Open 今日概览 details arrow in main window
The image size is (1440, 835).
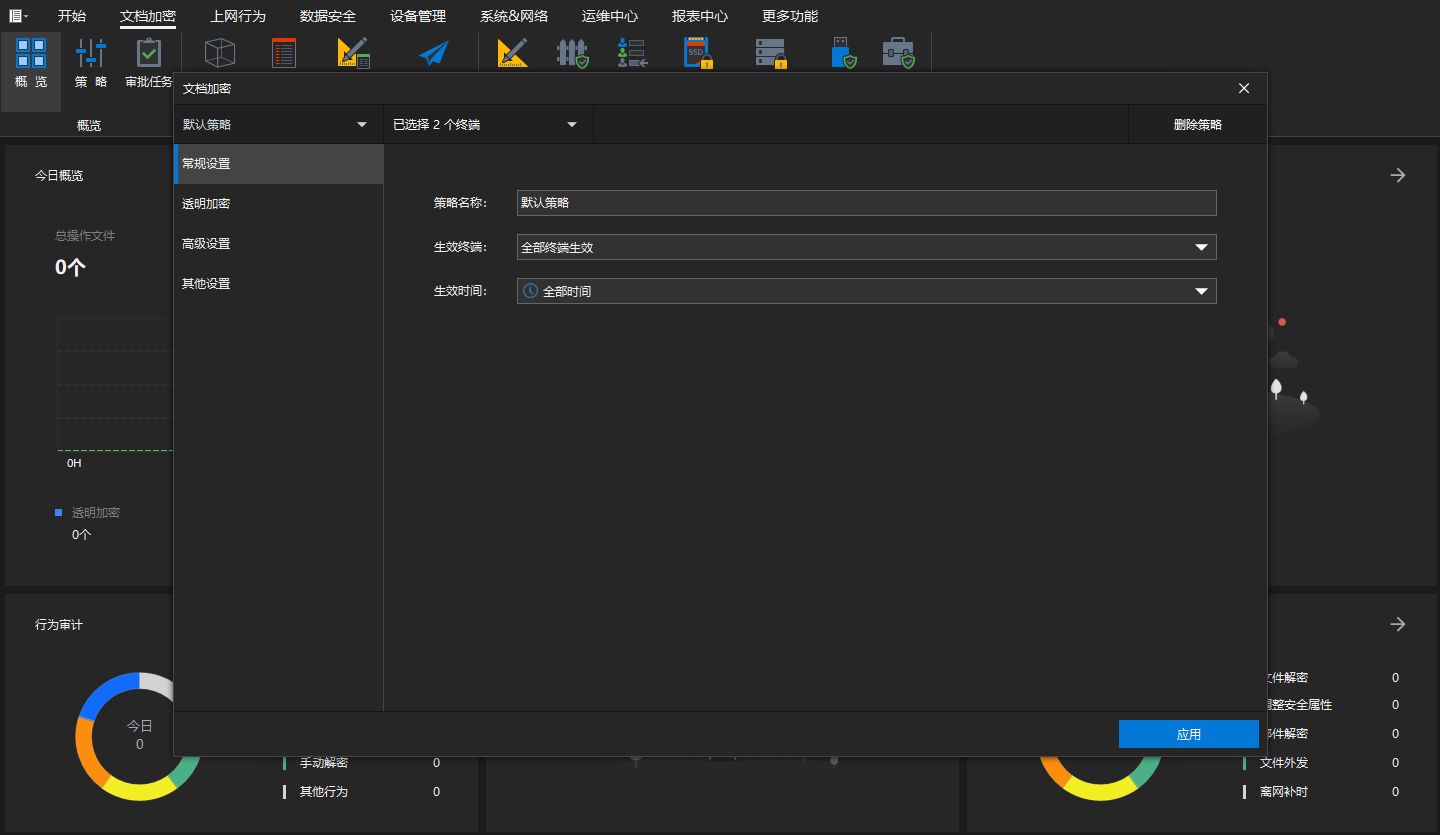(x=1398, y=175)
